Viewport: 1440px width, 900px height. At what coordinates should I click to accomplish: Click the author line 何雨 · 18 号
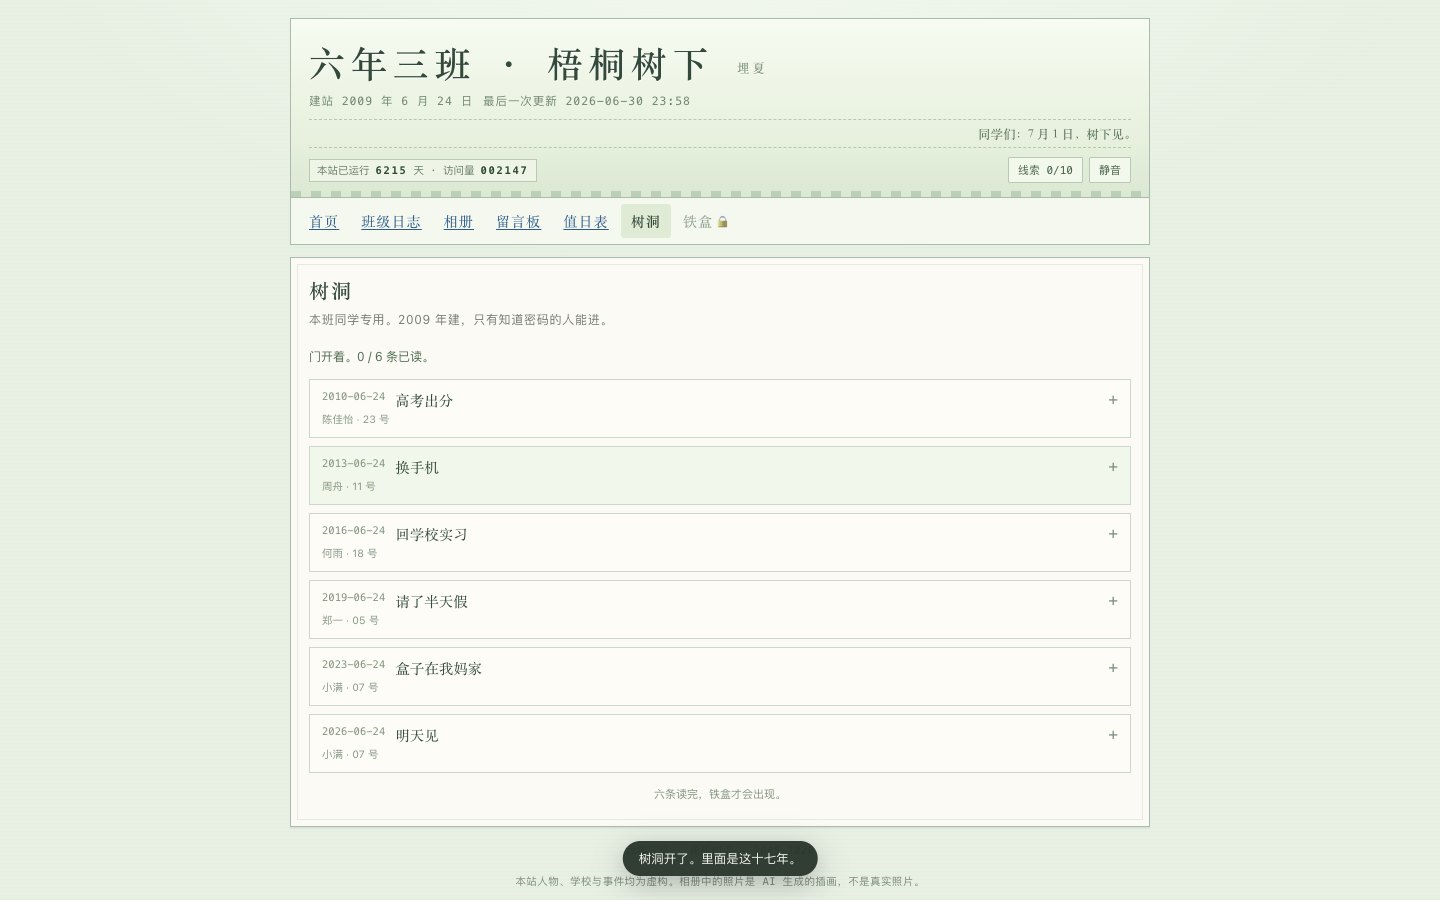(x=349, y=554)
